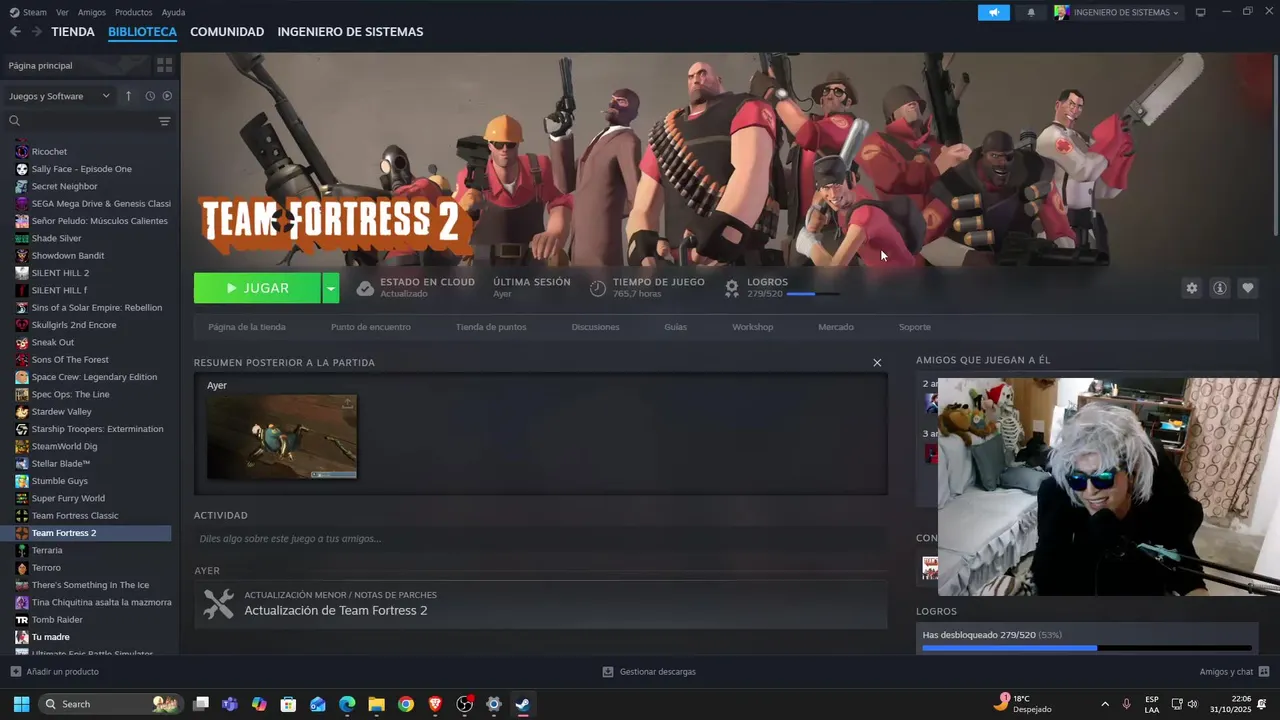
Task: Open the Mercado link
Action: pos(836,327)
